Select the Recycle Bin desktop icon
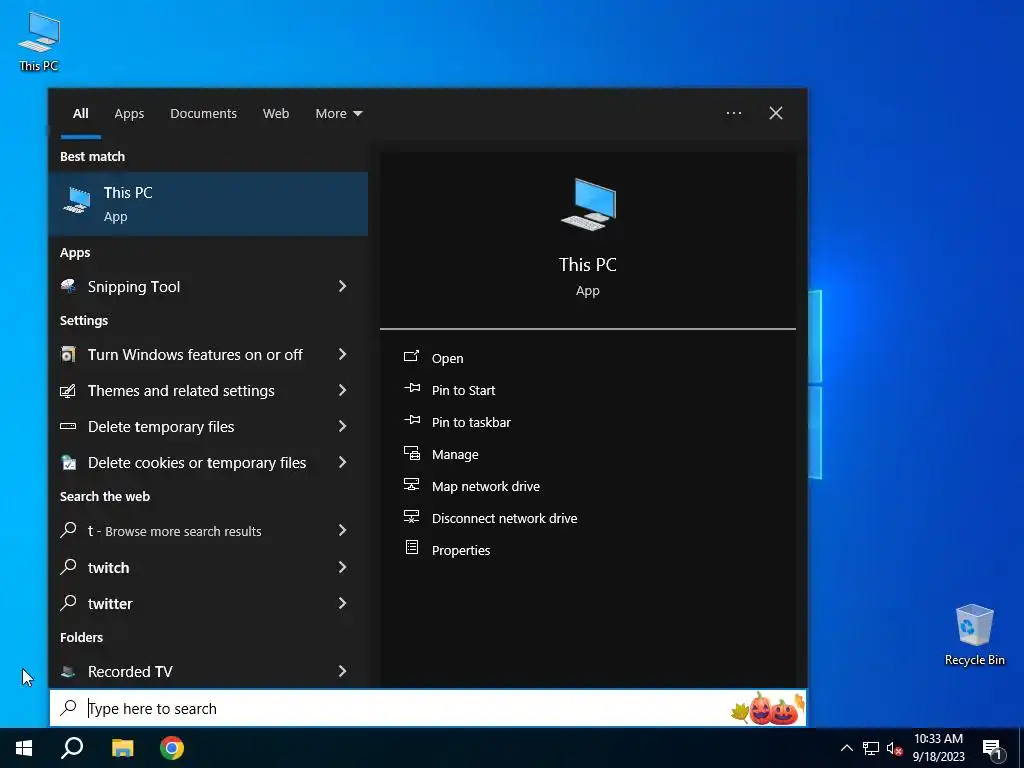Image resolution: width=1024 pixels, height=768 pixels. pos(974,634)
